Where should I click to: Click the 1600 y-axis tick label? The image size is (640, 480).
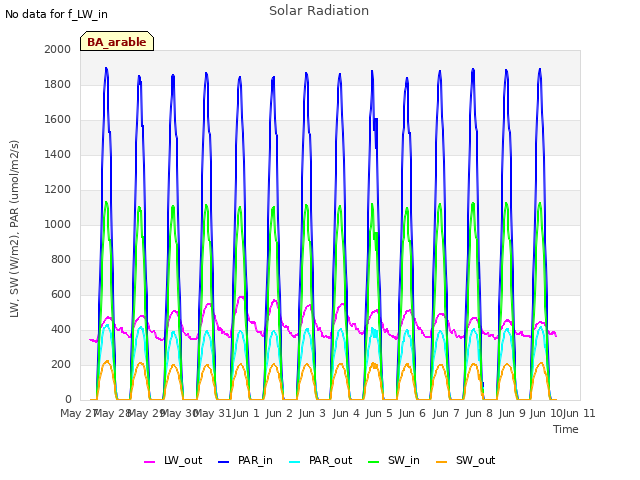point(58,120)
